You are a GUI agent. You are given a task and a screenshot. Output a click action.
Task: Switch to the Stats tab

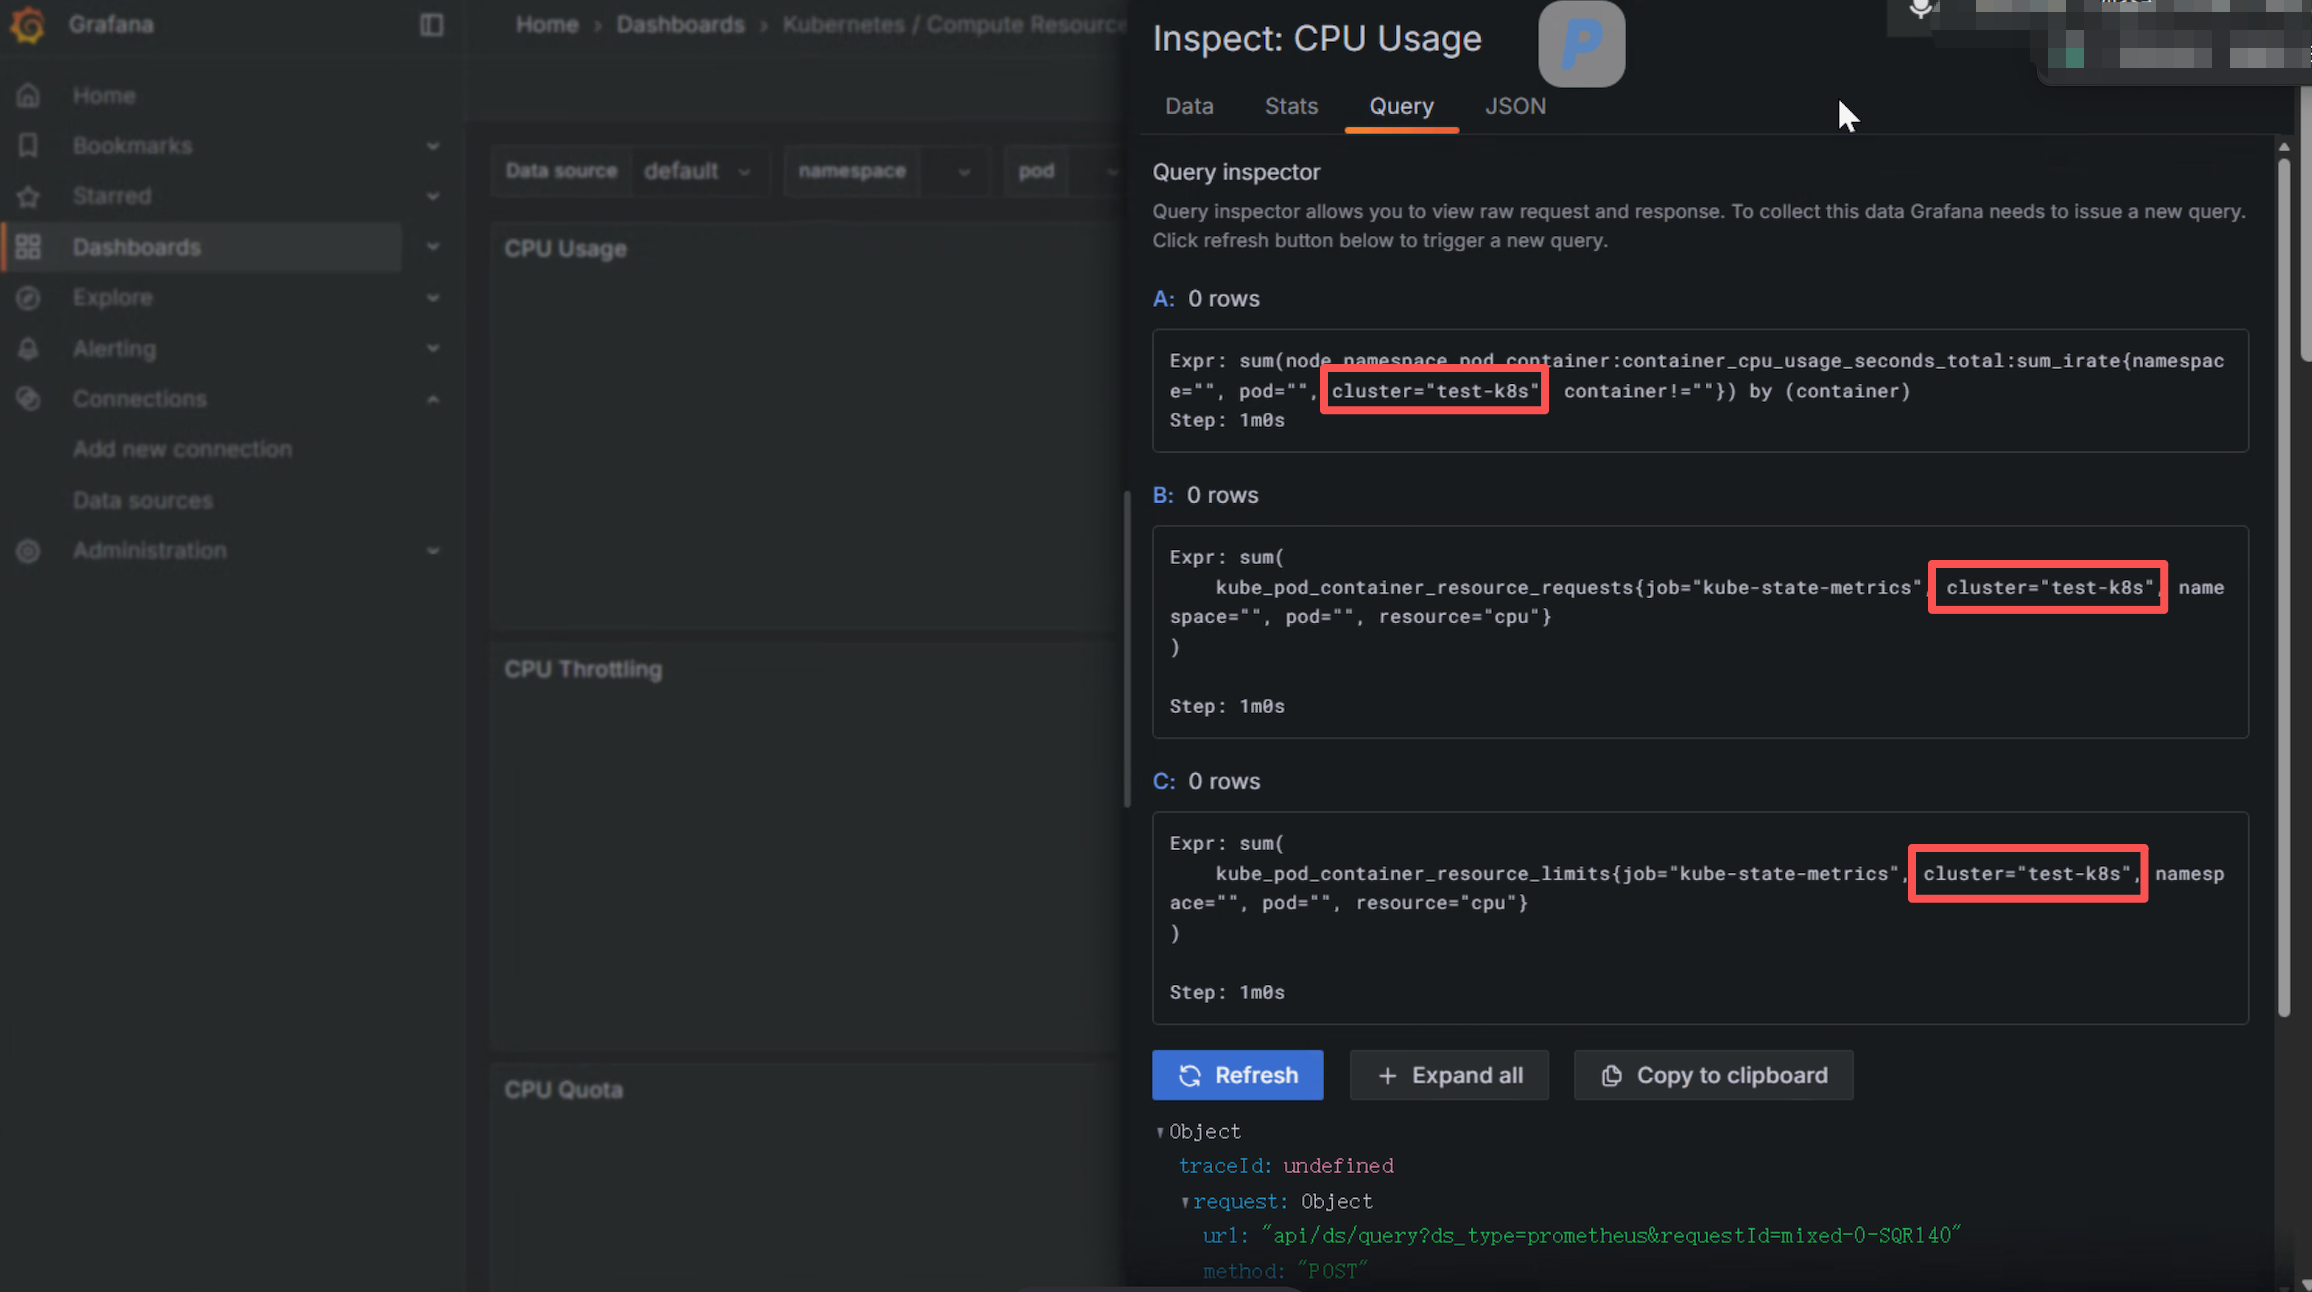pyautogui.click(x=1291, y=106)
